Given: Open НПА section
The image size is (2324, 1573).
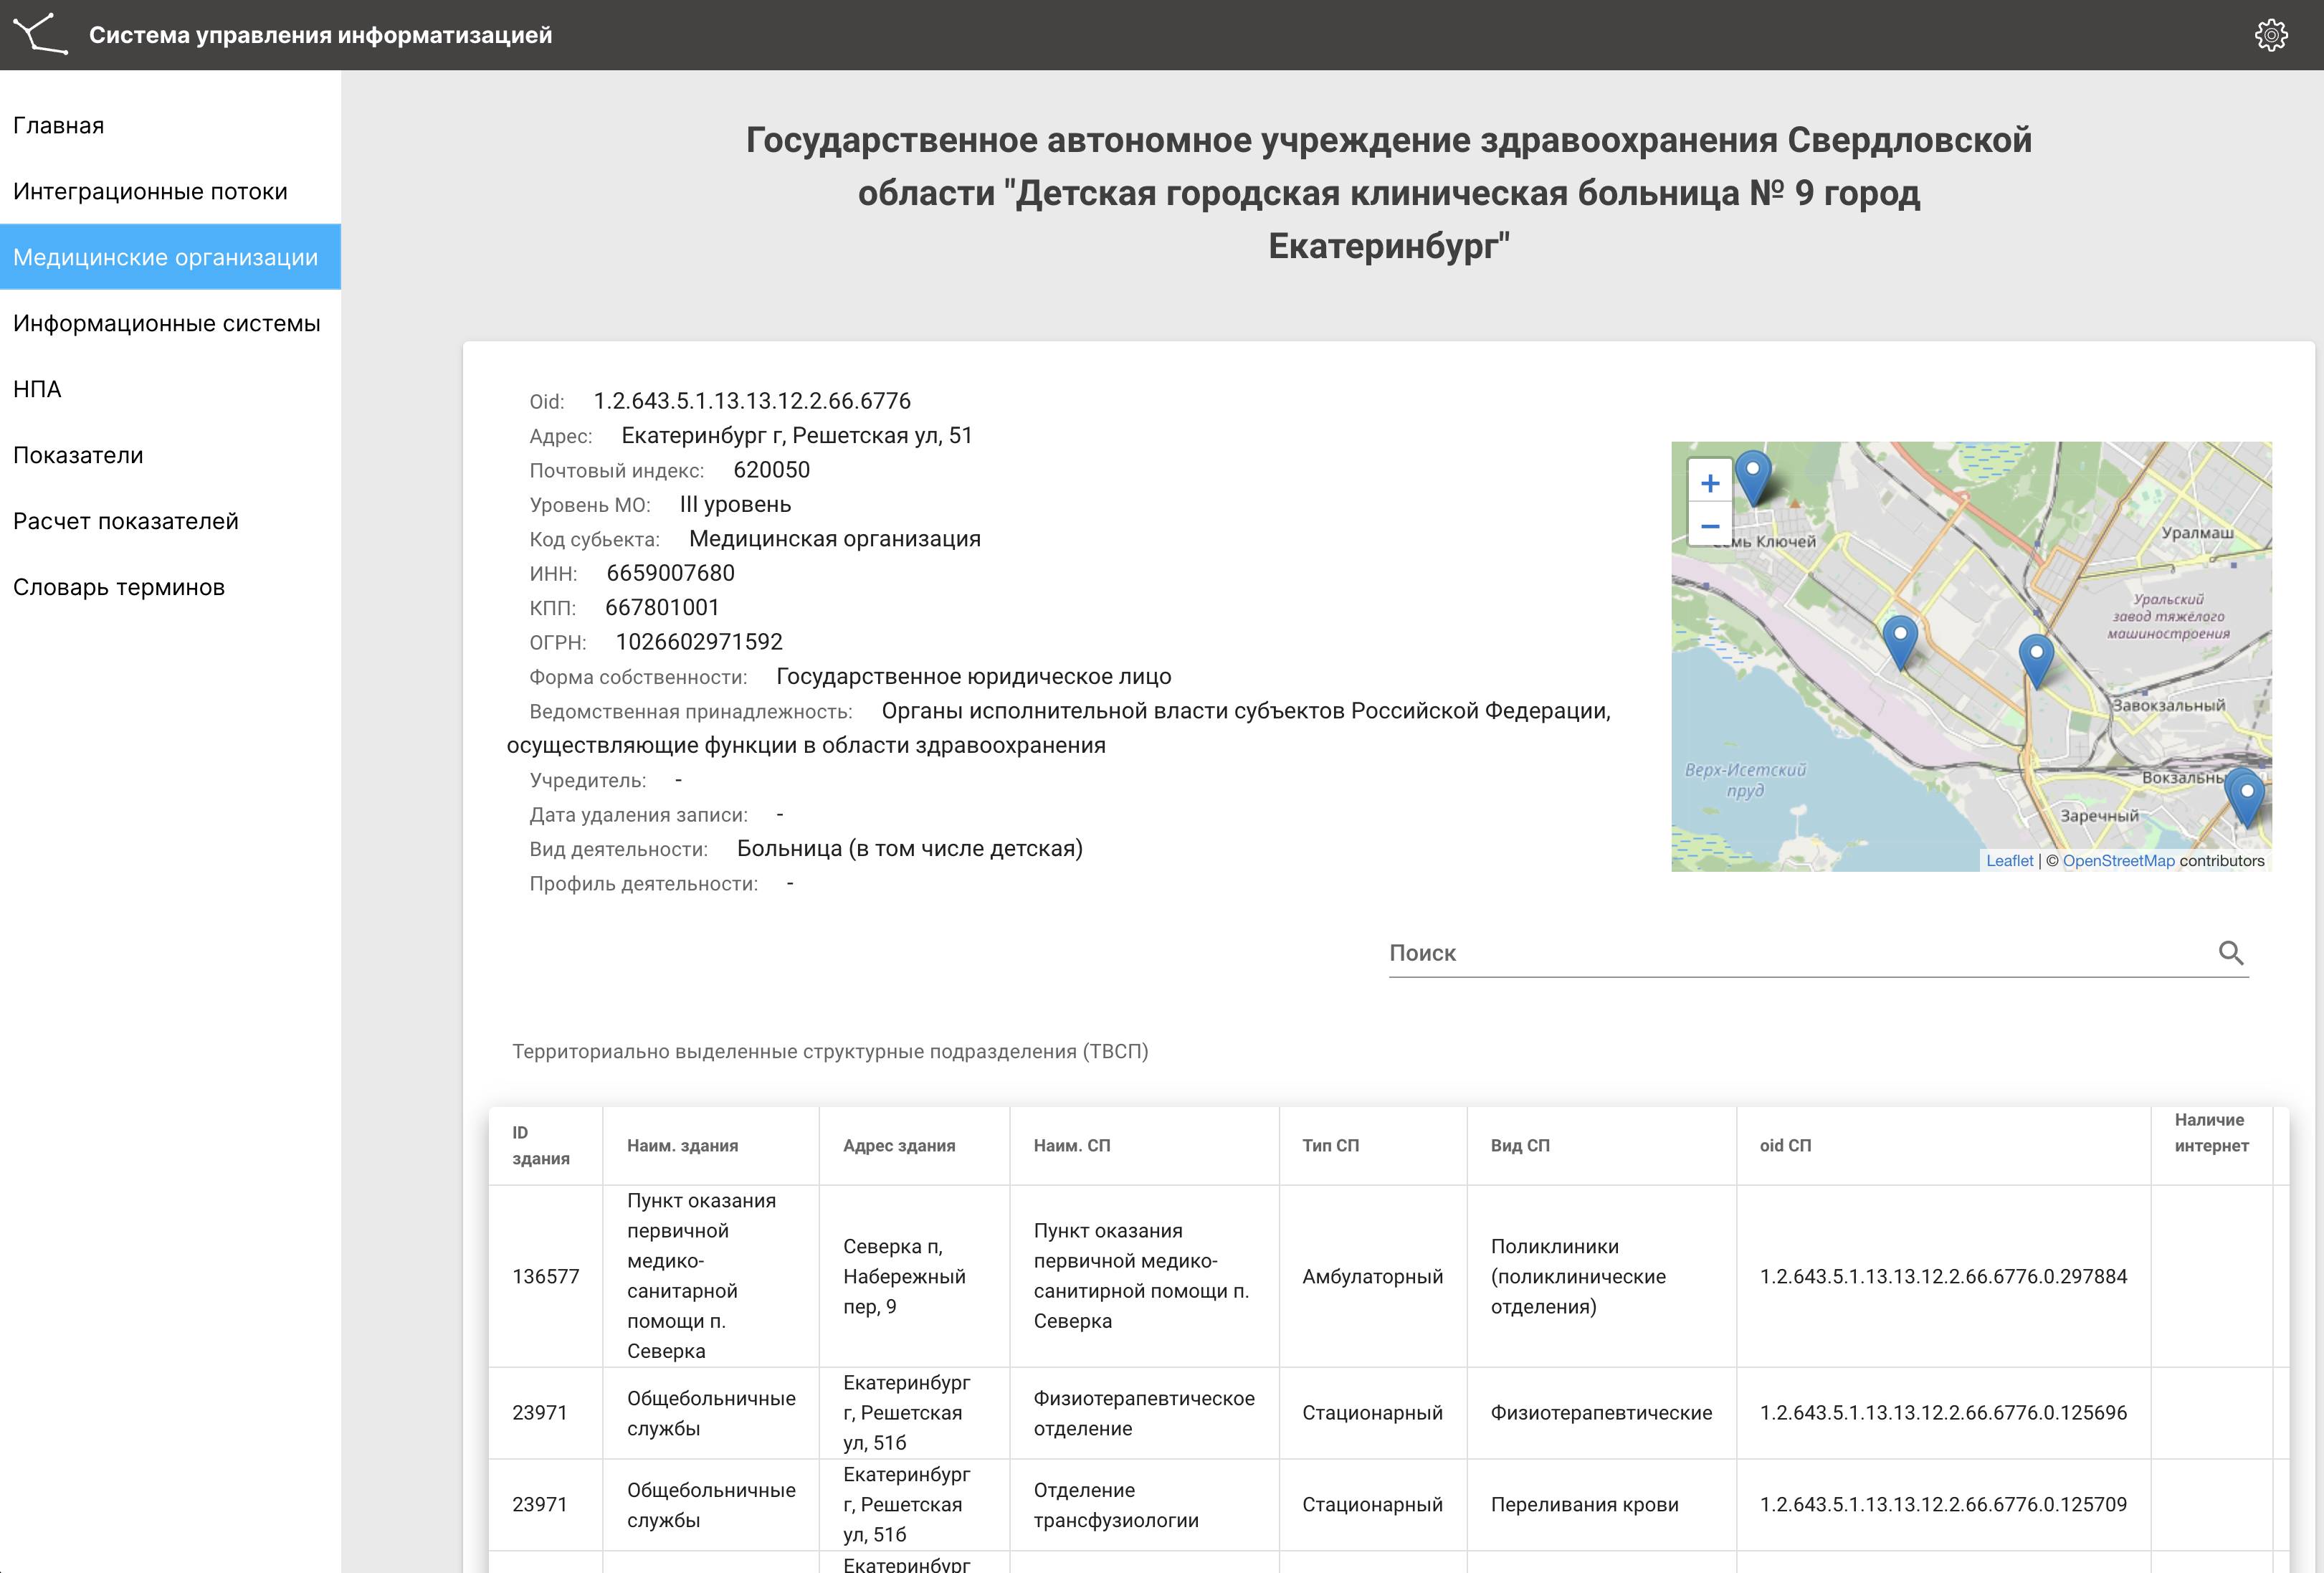Looking at the screenshot, I should click(x=170, y=389).
